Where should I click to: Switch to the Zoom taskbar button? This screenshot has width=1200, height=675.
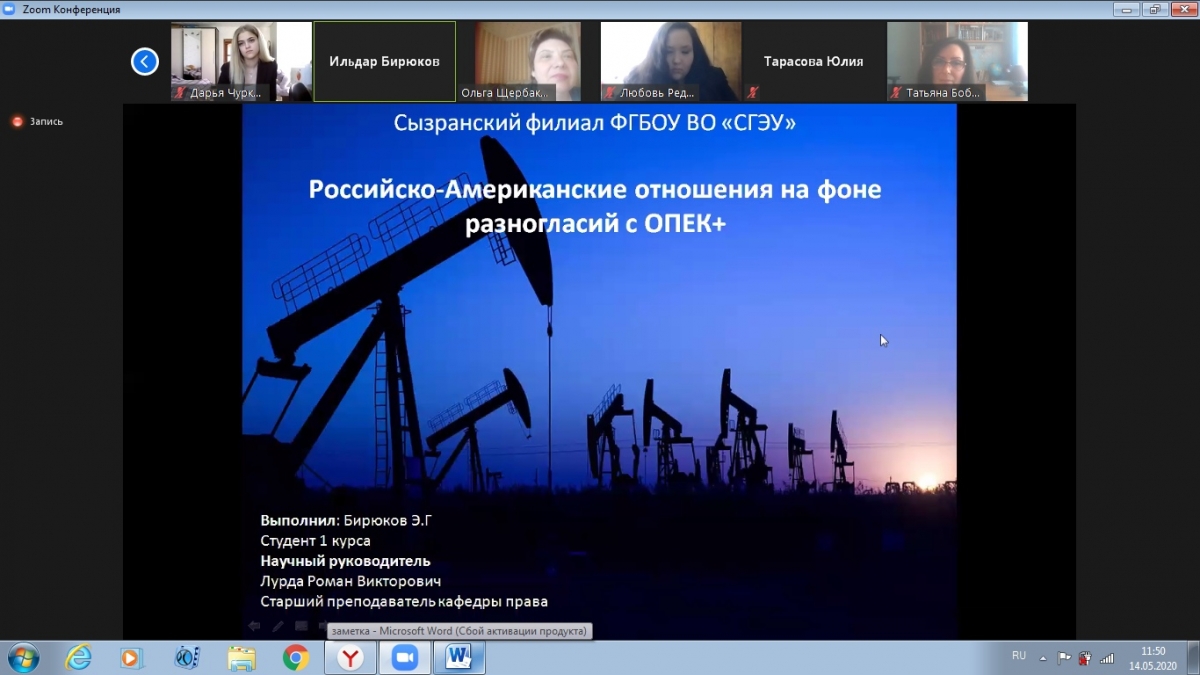[404, 657]
